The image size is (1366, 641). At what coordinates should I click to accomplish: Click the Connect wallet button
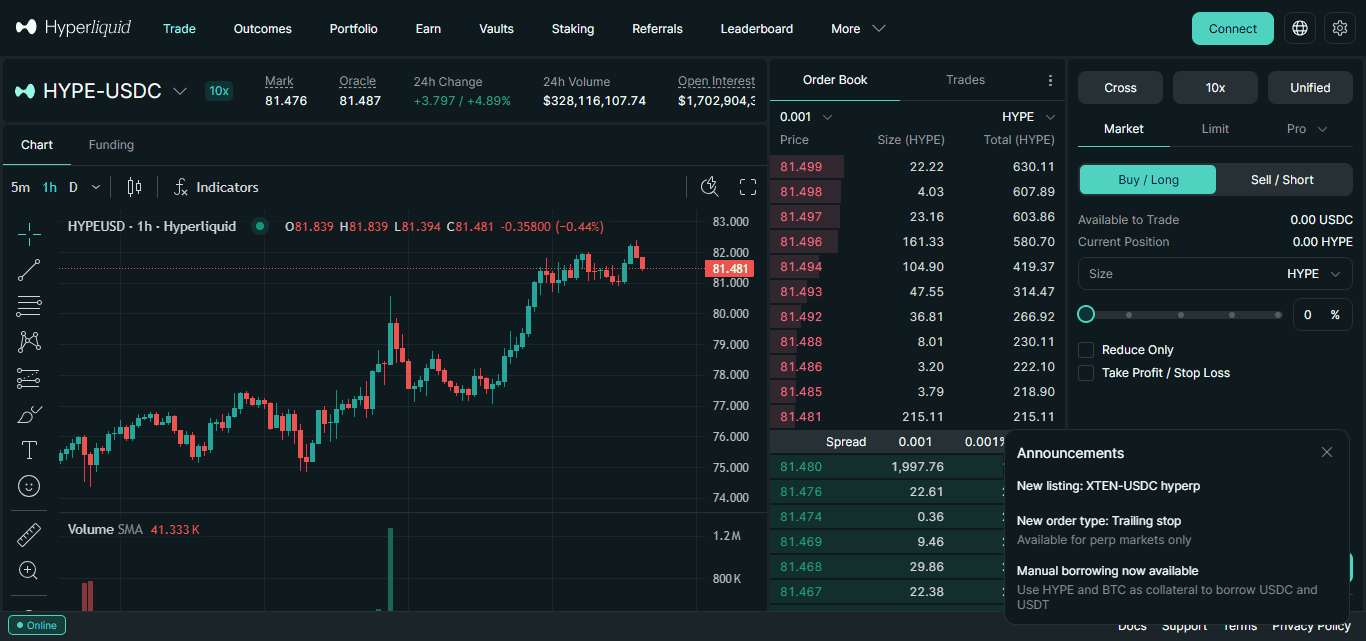(1233, 29)
